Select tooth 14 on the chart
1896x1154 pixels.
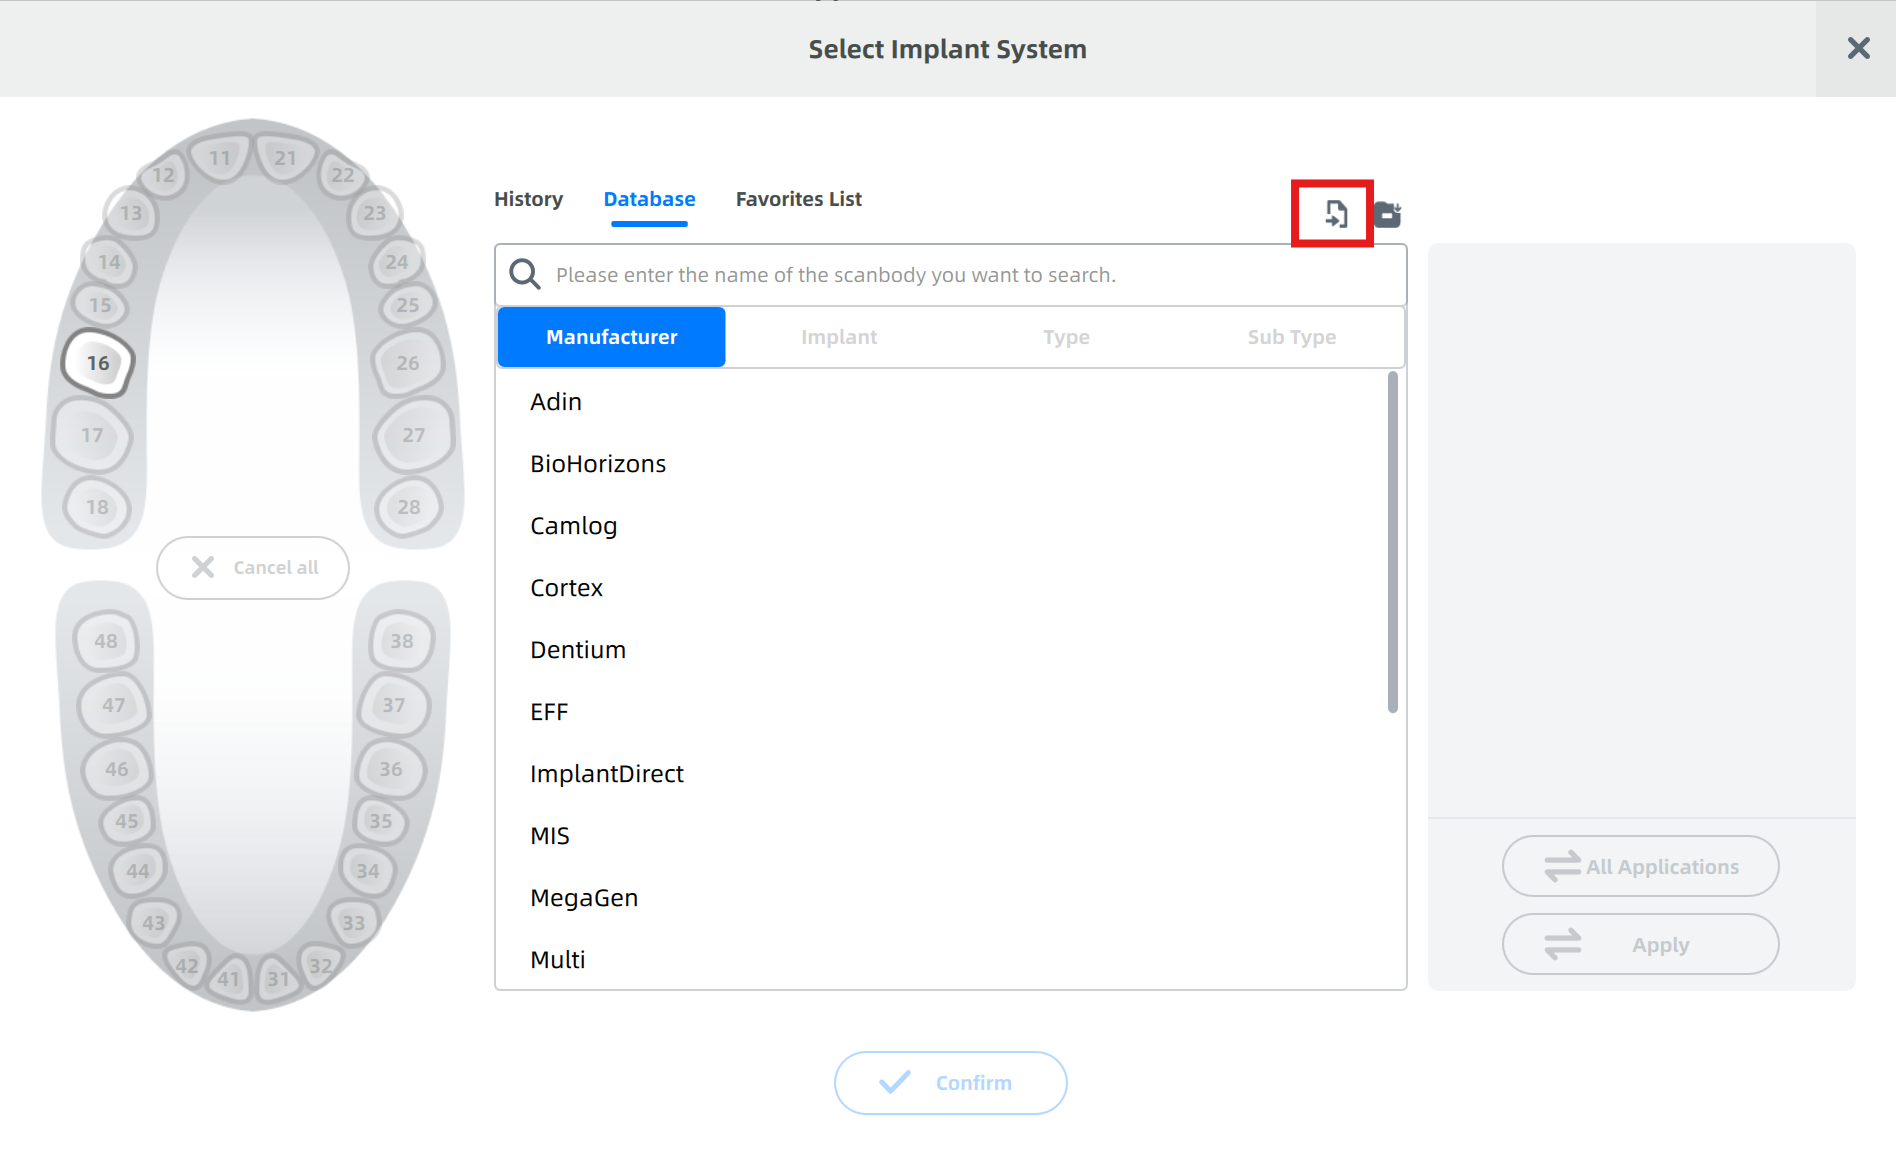click(x=109, y=262)
